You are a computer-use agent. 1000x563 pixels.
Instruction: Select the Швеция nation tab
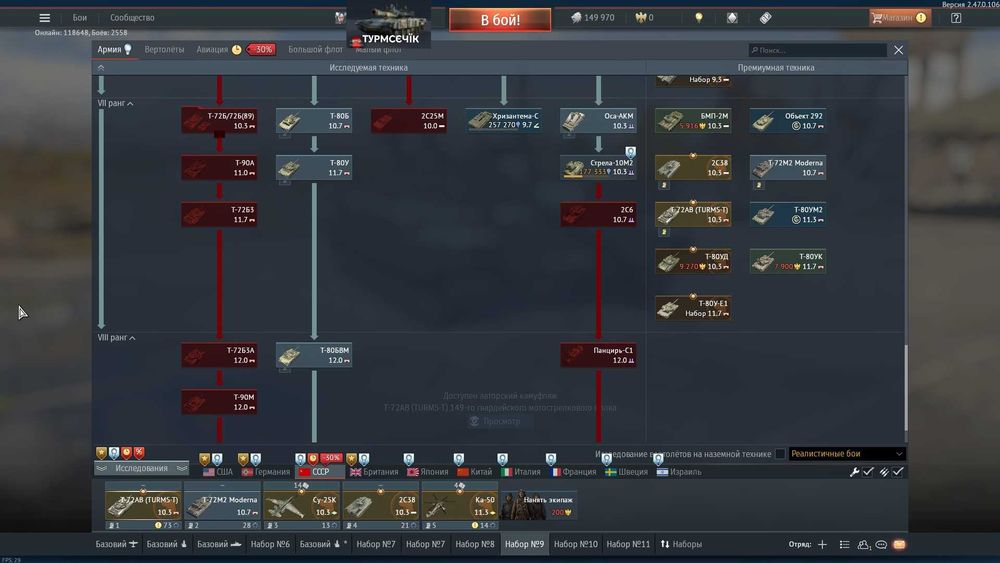[x=626, y=472]
